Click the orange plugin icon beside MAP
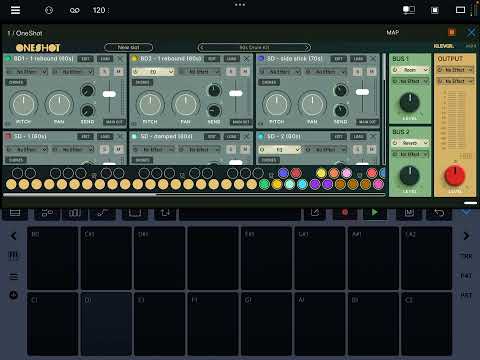This screenshot has width=480, height=360. (452, 32)
